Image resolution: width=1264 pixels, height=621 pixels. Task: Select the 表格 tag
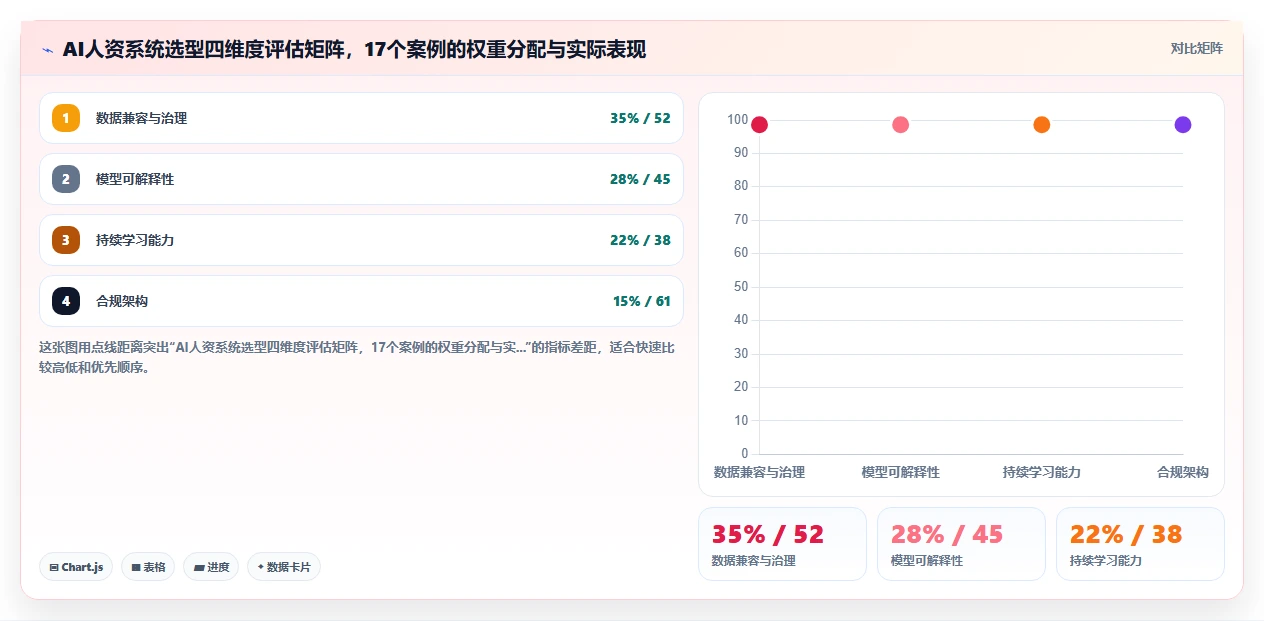(x=148, y=567)
